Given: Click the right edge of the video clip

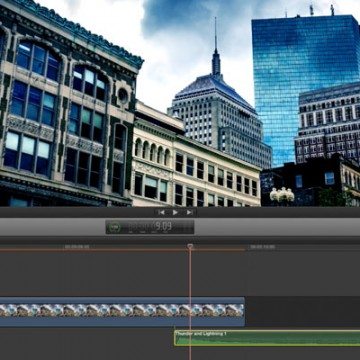Looking at the screenshot, I should coord(244,312).
